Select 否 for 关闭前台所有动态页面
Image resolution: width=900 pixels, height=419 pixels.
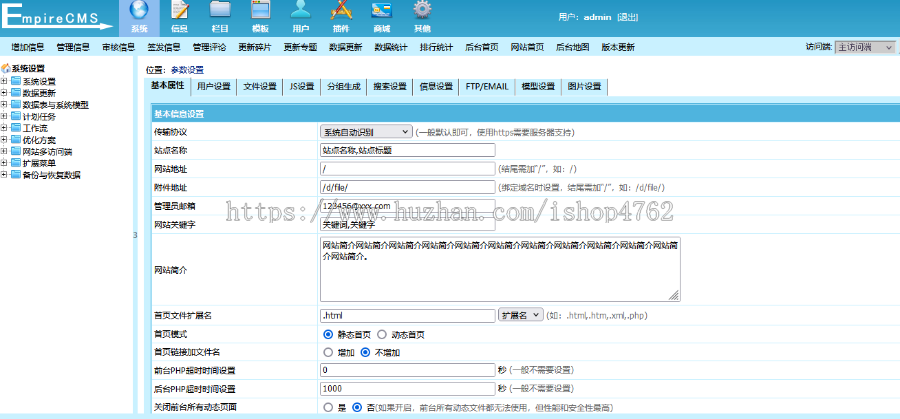[x=357, y=408]
